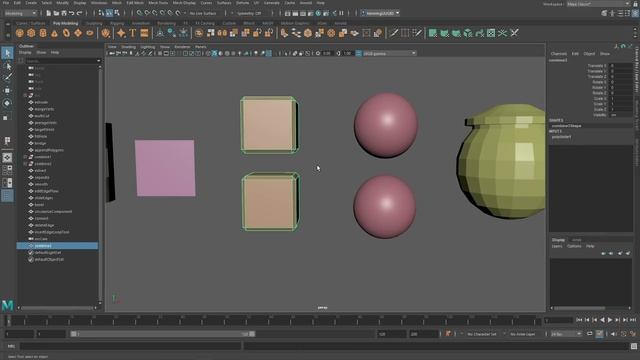This screenshot has height=360, width=640.
Task: Toggle sRGB gamma color management button
Action: pos(358,53)
